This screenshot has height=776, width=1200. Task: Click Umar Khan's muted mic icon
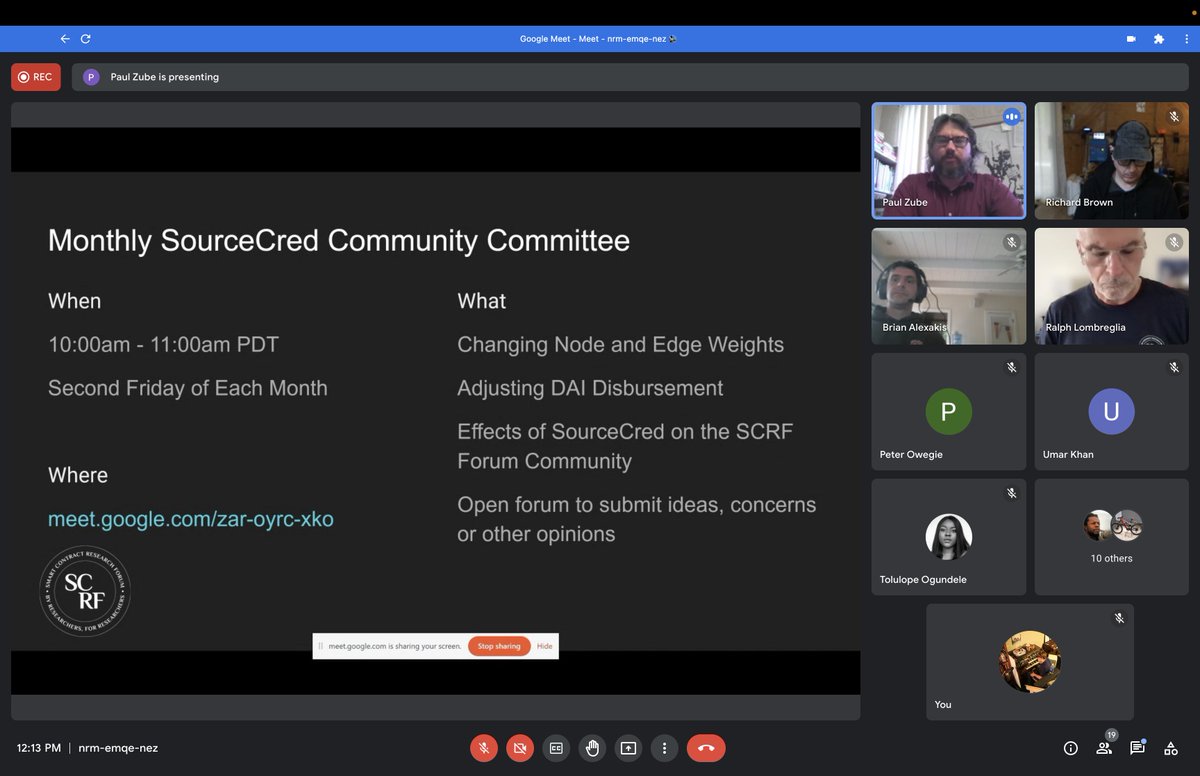[1174, 368]
